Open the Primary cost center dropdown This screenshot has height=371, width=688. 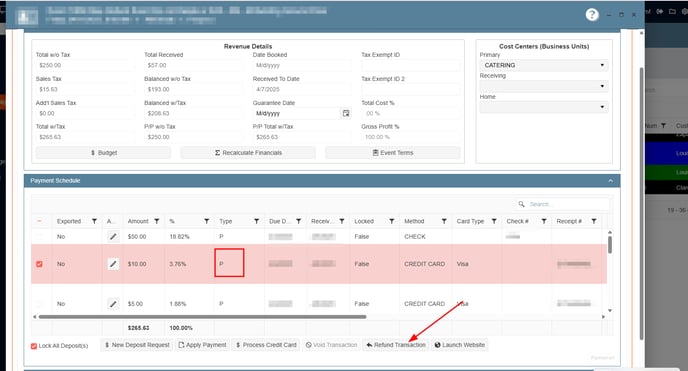point(544,65)
